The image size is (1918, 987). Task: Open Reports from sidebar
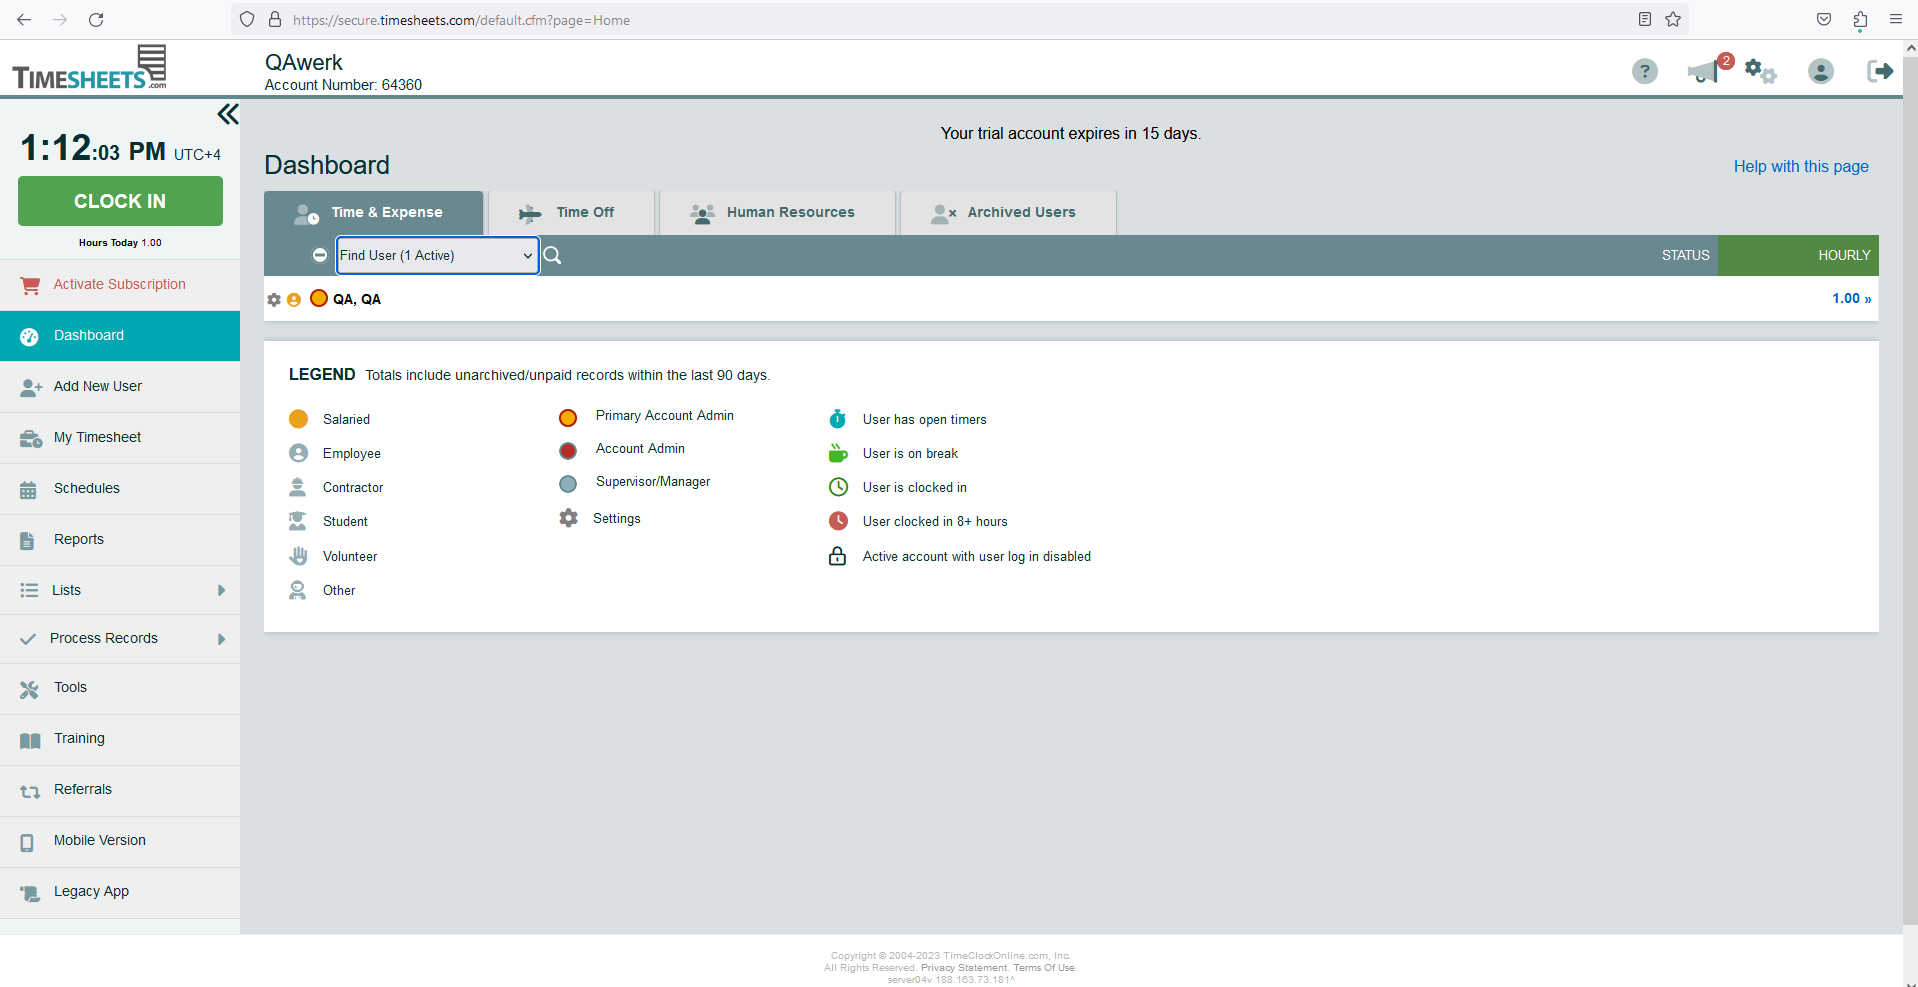click(120, 540)
